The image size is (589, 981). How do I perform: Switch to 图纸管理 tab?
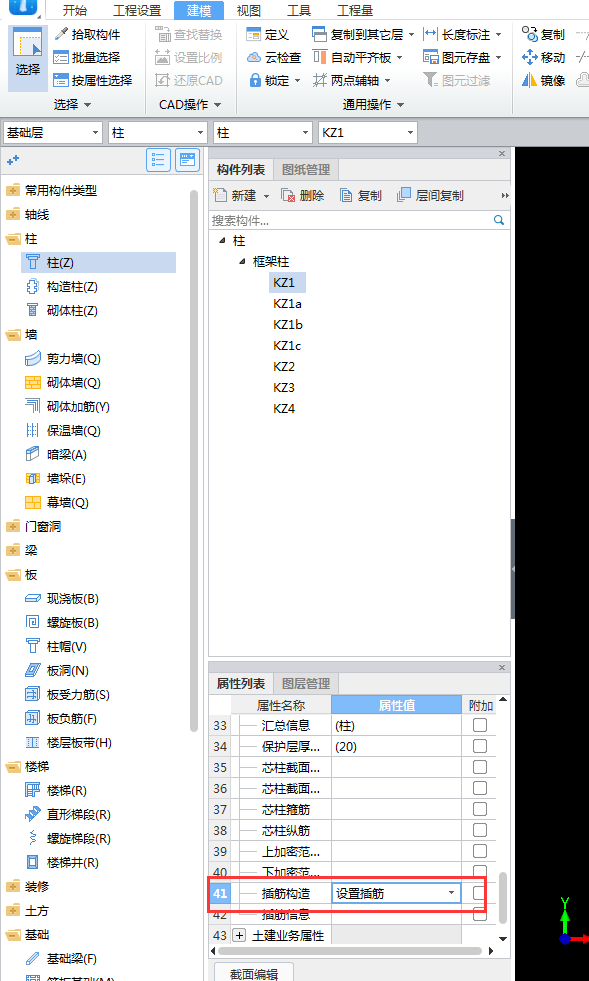point(305,169)
